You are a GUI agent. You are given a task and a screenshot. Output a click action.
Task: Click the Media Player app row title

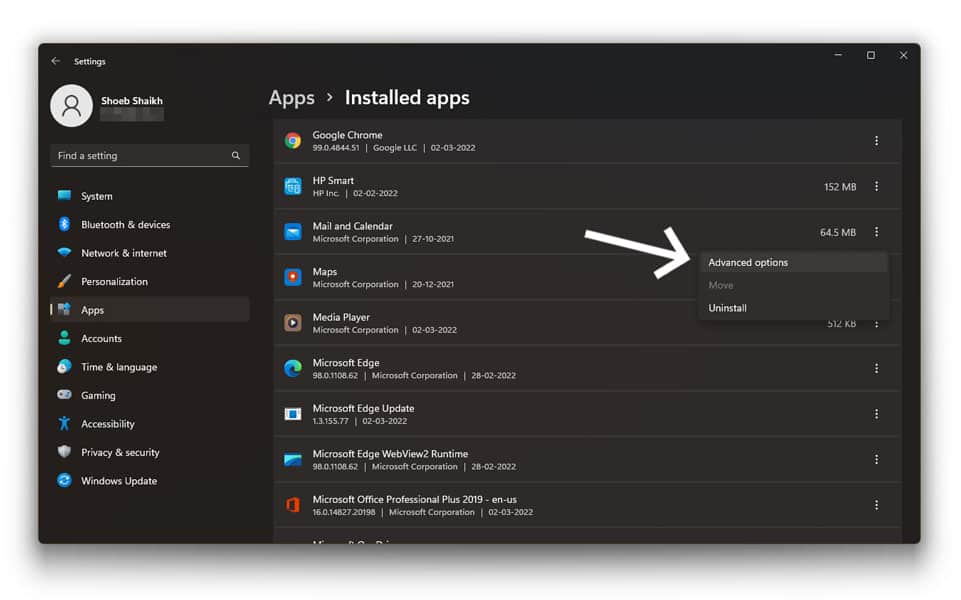341,317
